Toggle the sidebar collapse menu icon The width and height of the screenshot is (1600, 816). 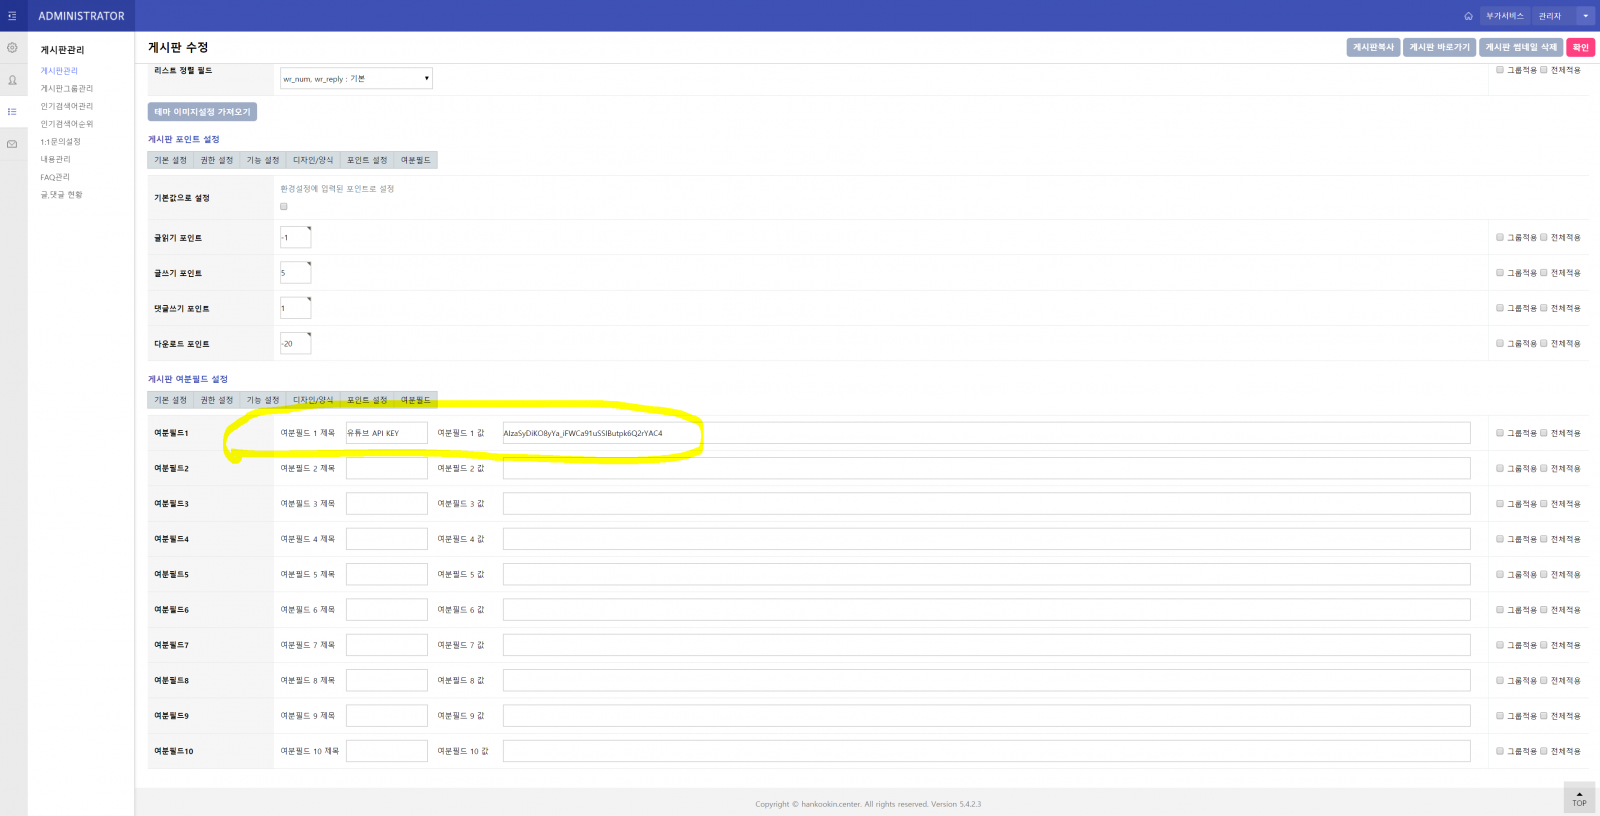click(x=12, y=16)
